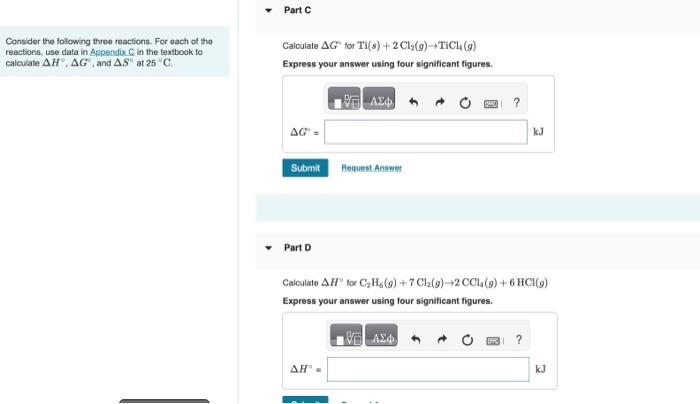The height and width of the screenshot is (404, 700).
Task: Open Greek symbols palette in Part D
Action: 381,335
